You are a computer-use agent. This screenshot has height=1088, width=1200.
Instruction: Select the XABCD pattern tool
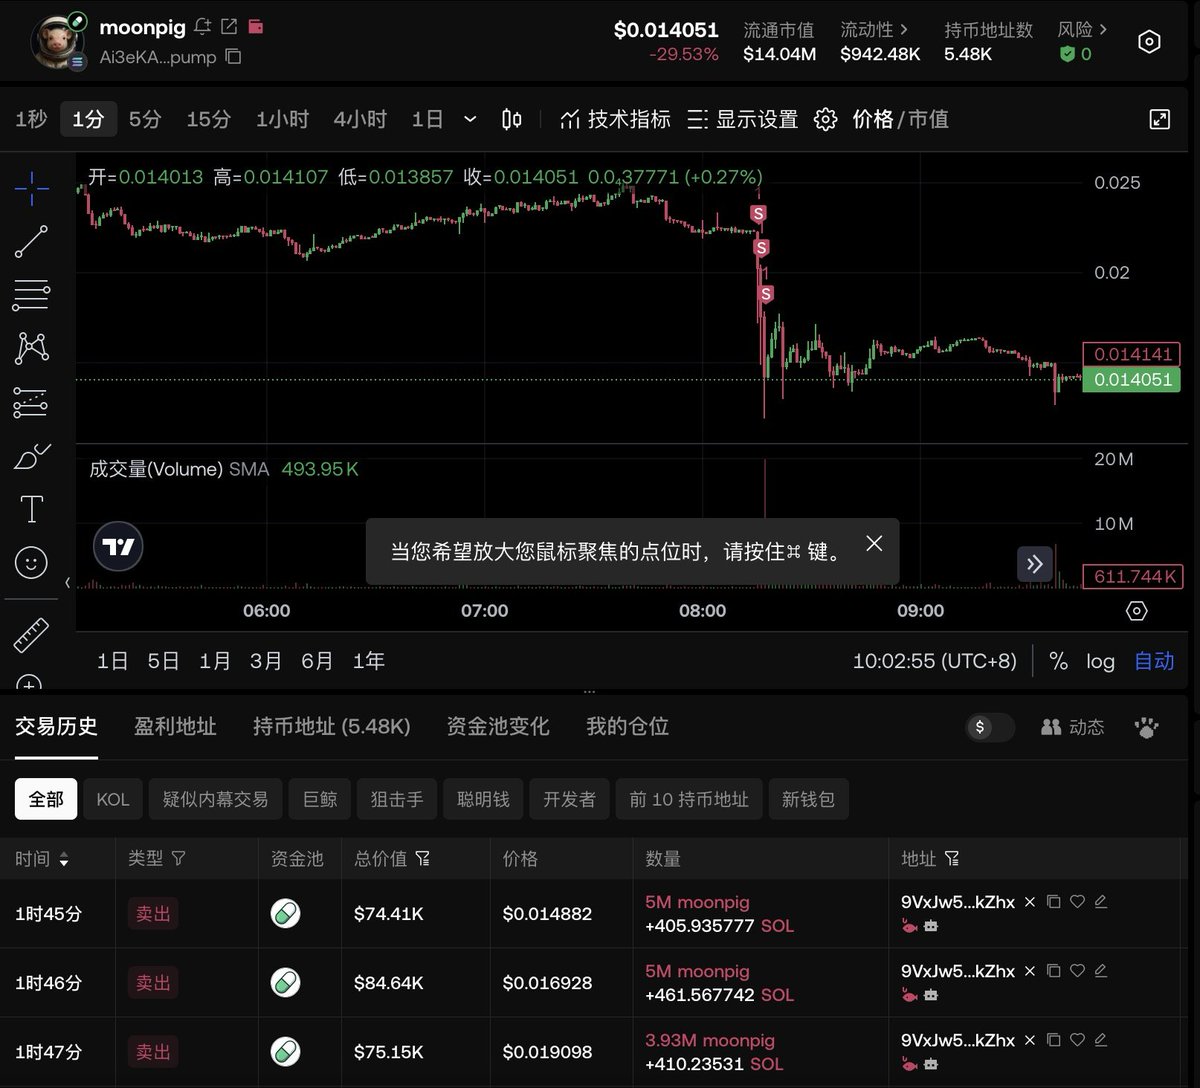coord(31,348)
